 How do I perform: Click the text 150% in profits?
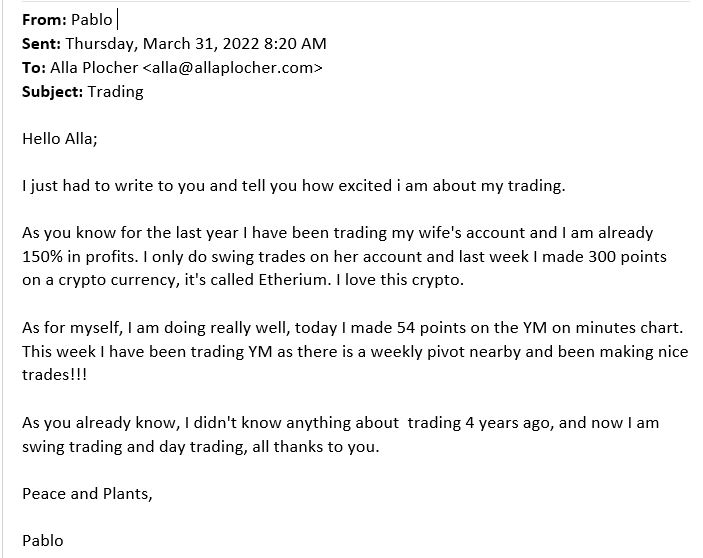pyautogui.click(x=80, y=256)
